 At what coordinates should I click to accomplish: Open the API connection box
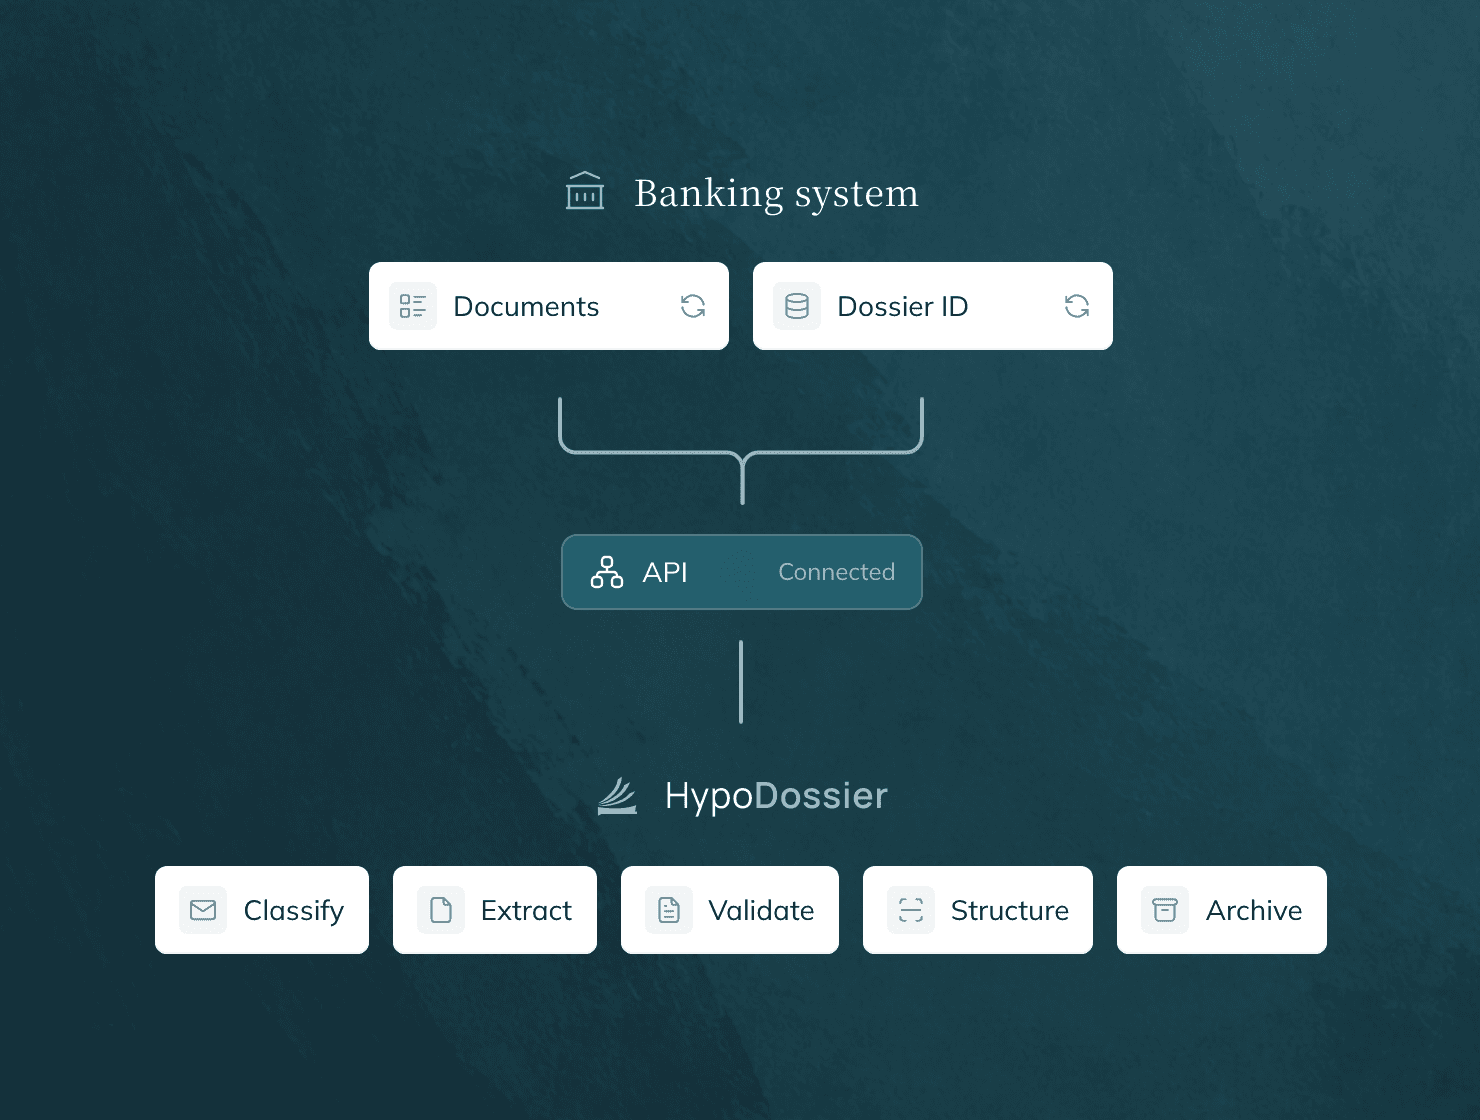742,572
